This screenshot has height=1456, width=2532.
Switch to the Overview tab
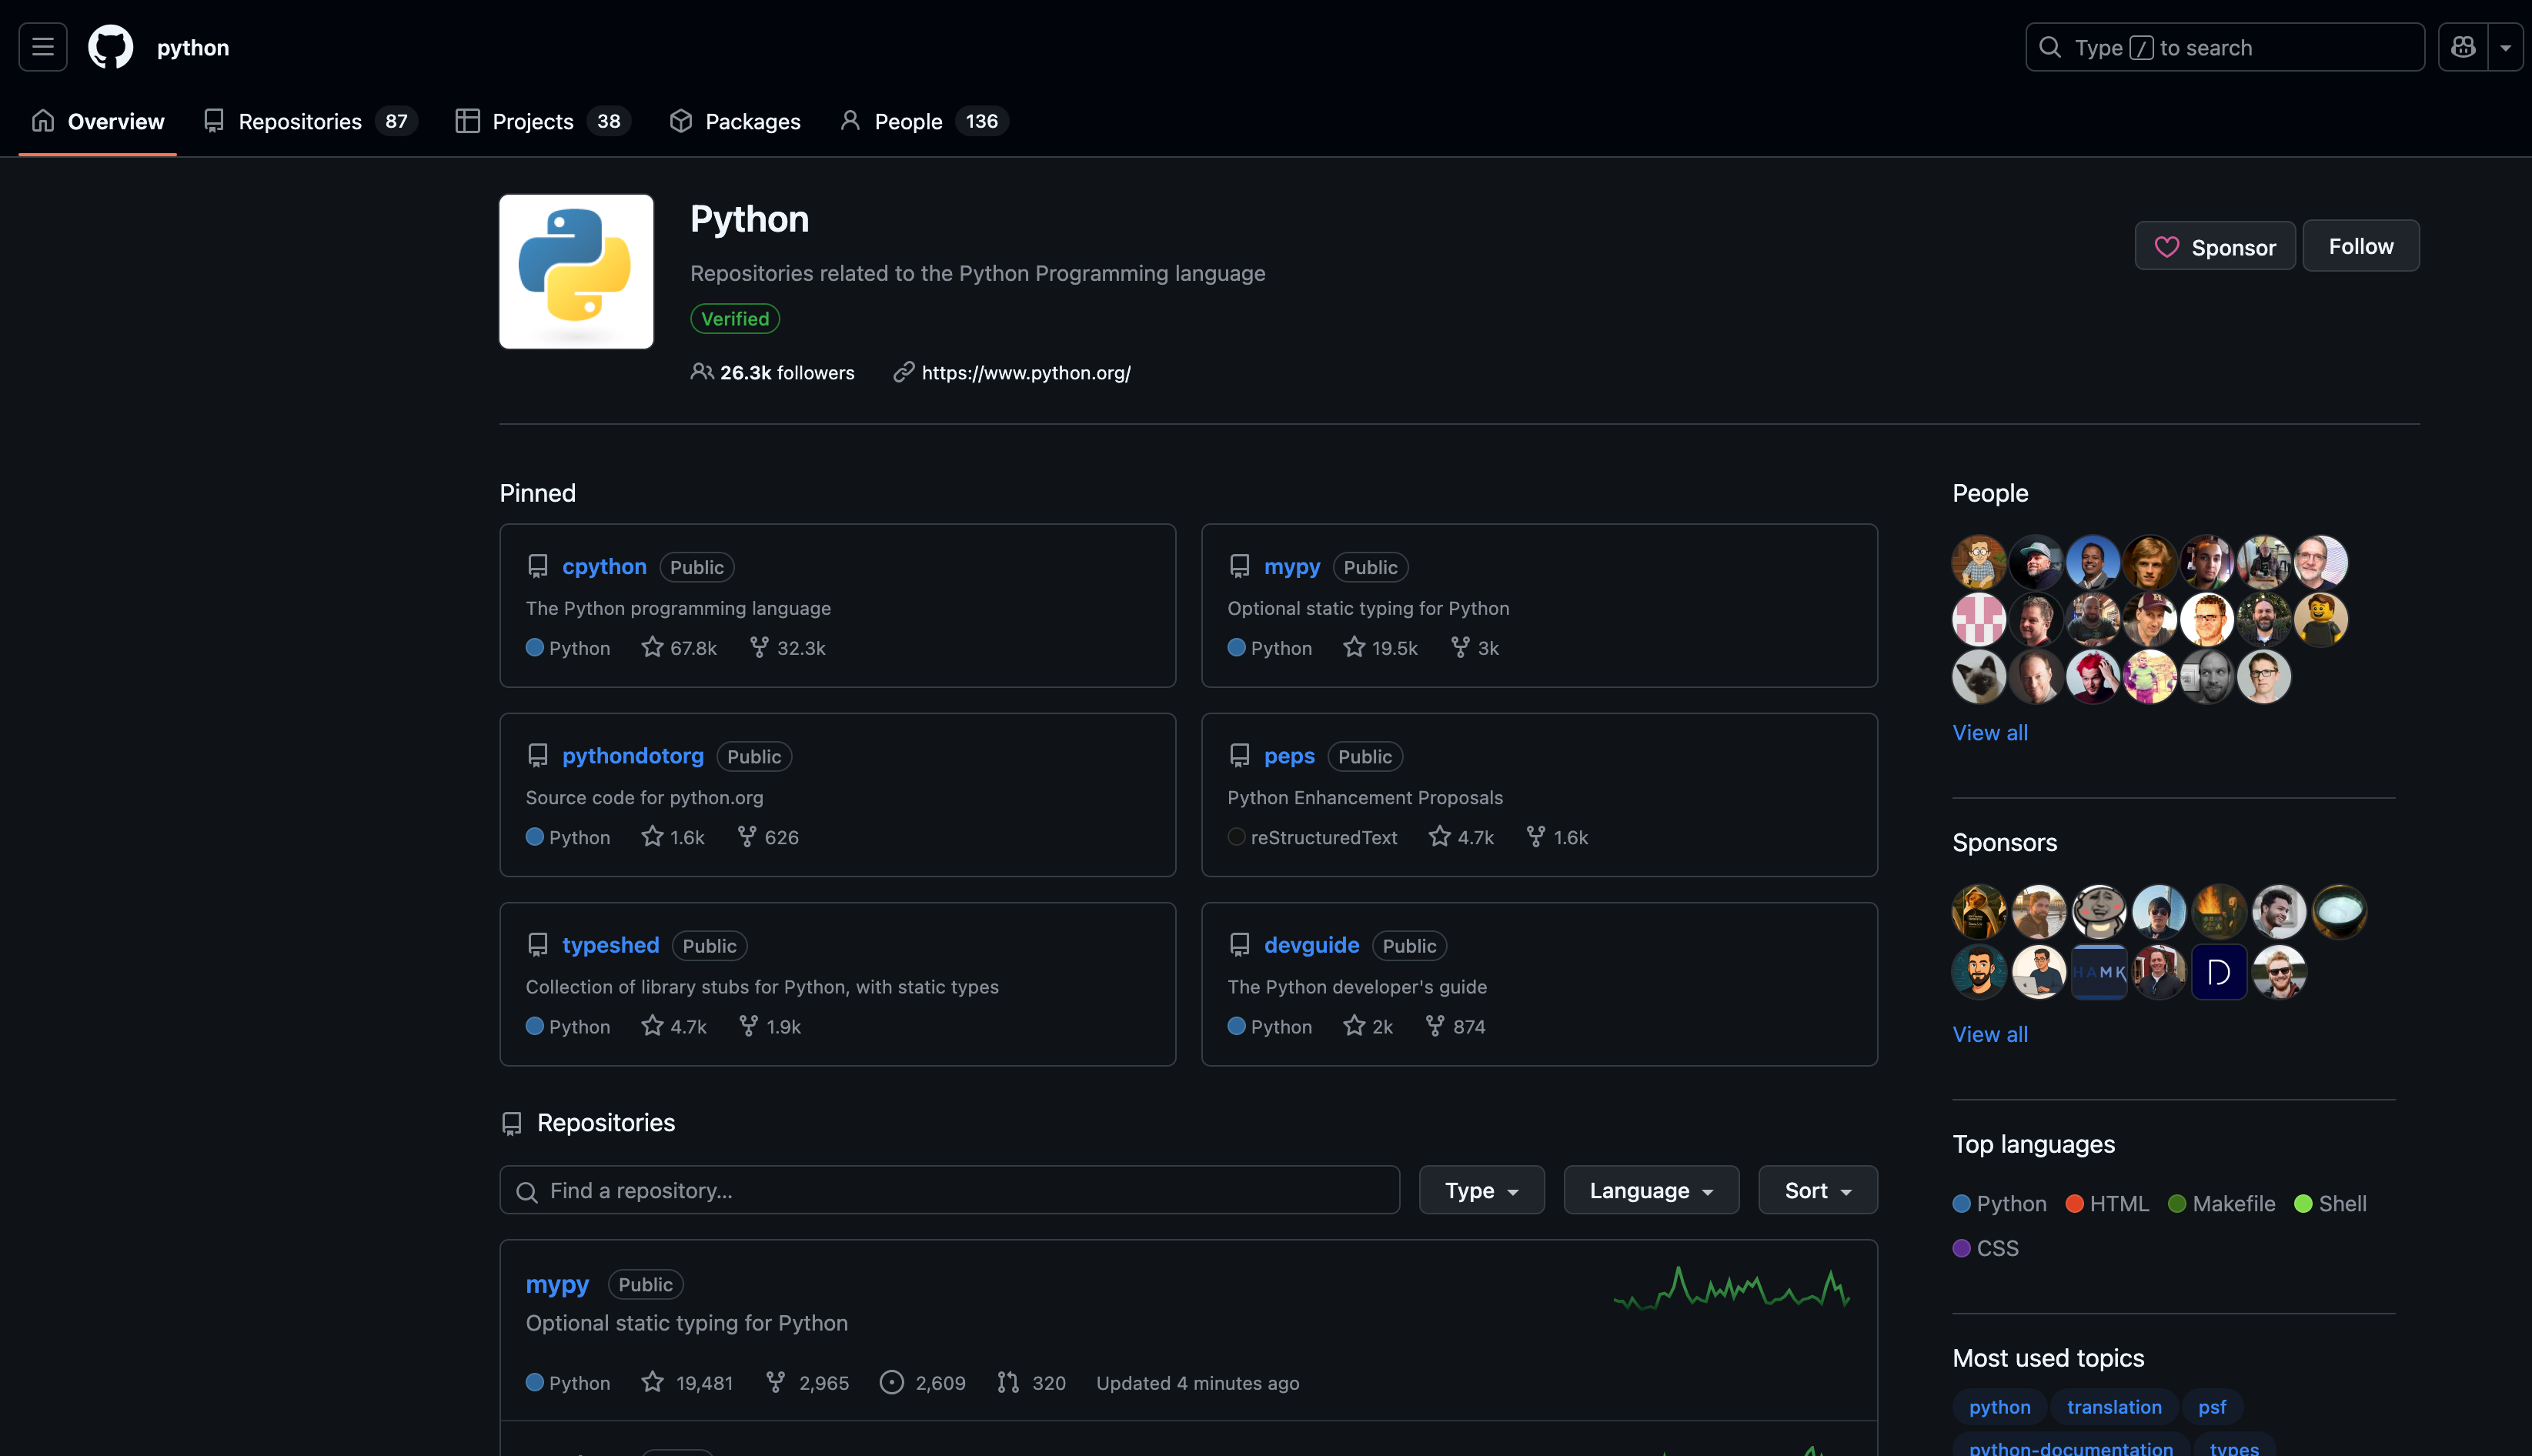98,121
